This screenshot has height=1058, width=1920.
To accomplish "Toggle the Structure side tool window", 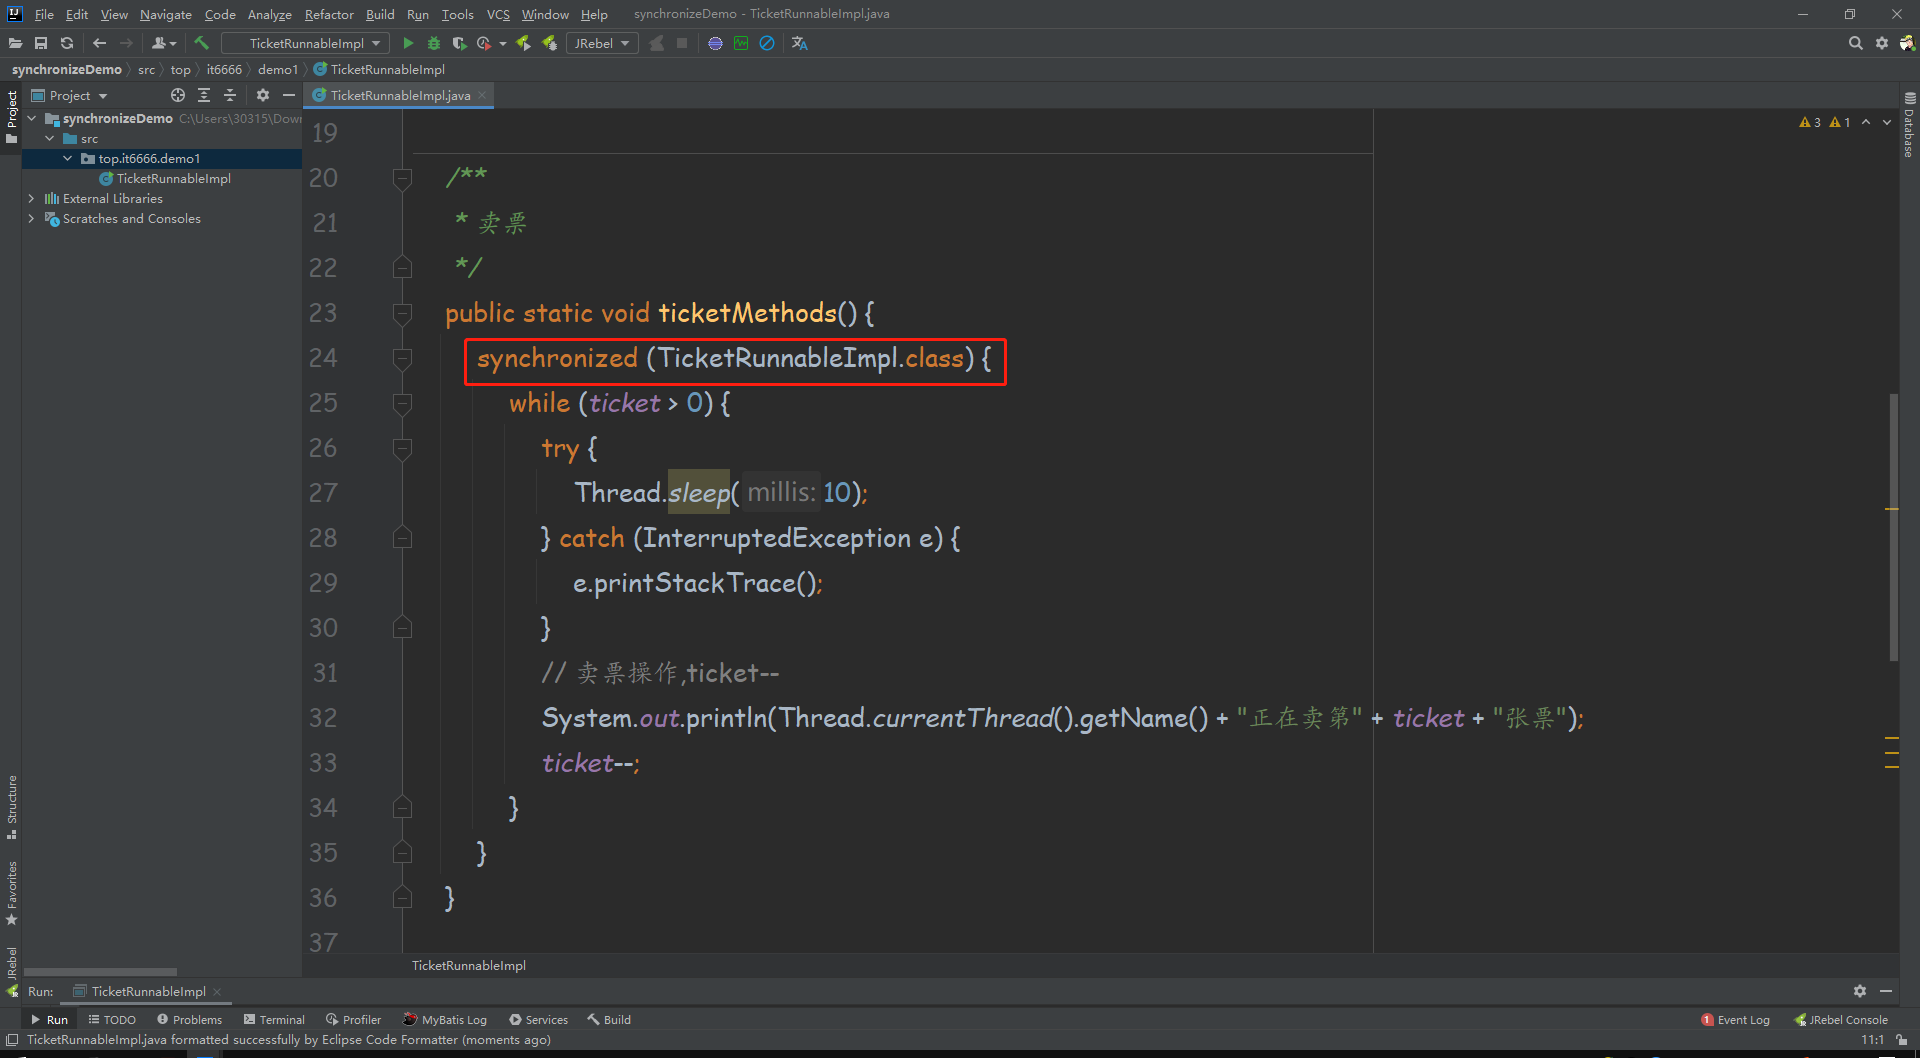I will pos(12,806).
